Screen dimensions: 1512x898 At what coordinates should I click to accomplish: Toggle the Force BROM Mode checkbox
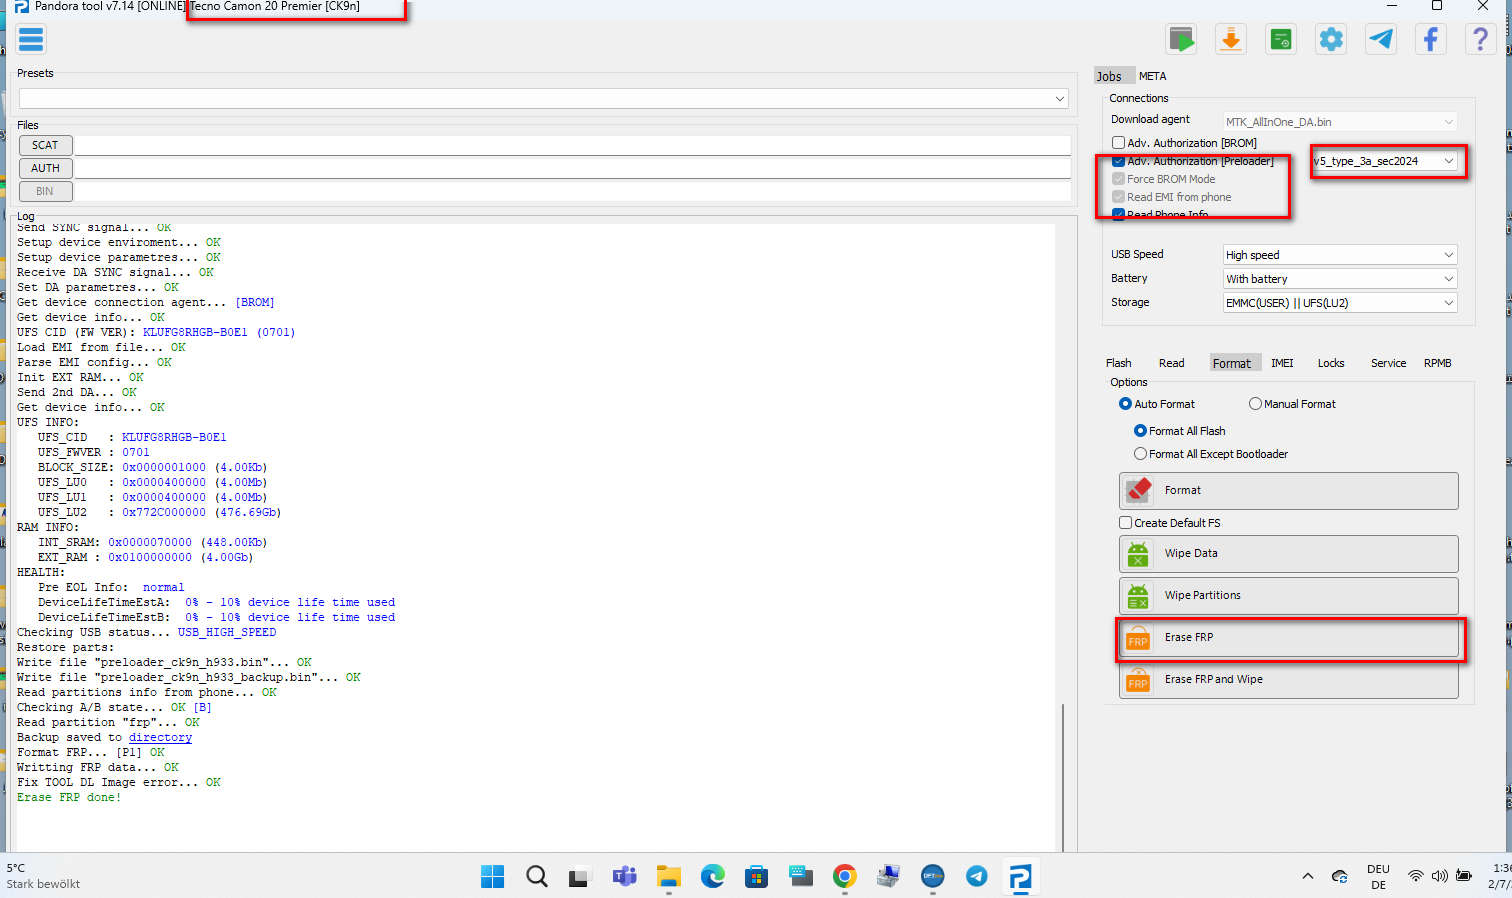tap(1119, 179)
